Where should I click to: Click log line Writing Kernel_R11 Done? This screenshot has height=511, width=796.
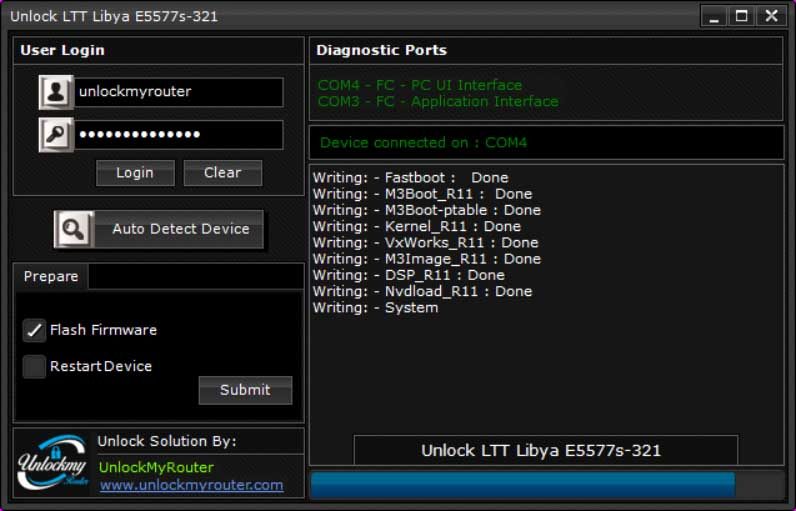[417, 226]
